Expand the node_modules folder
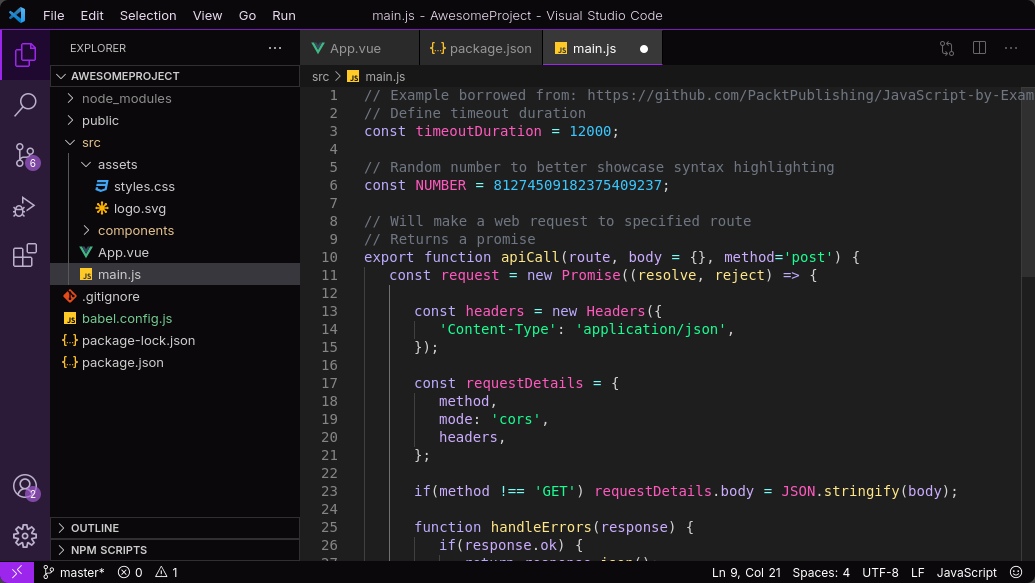This screenshot has width=1035, height=583. pos(175,98)
